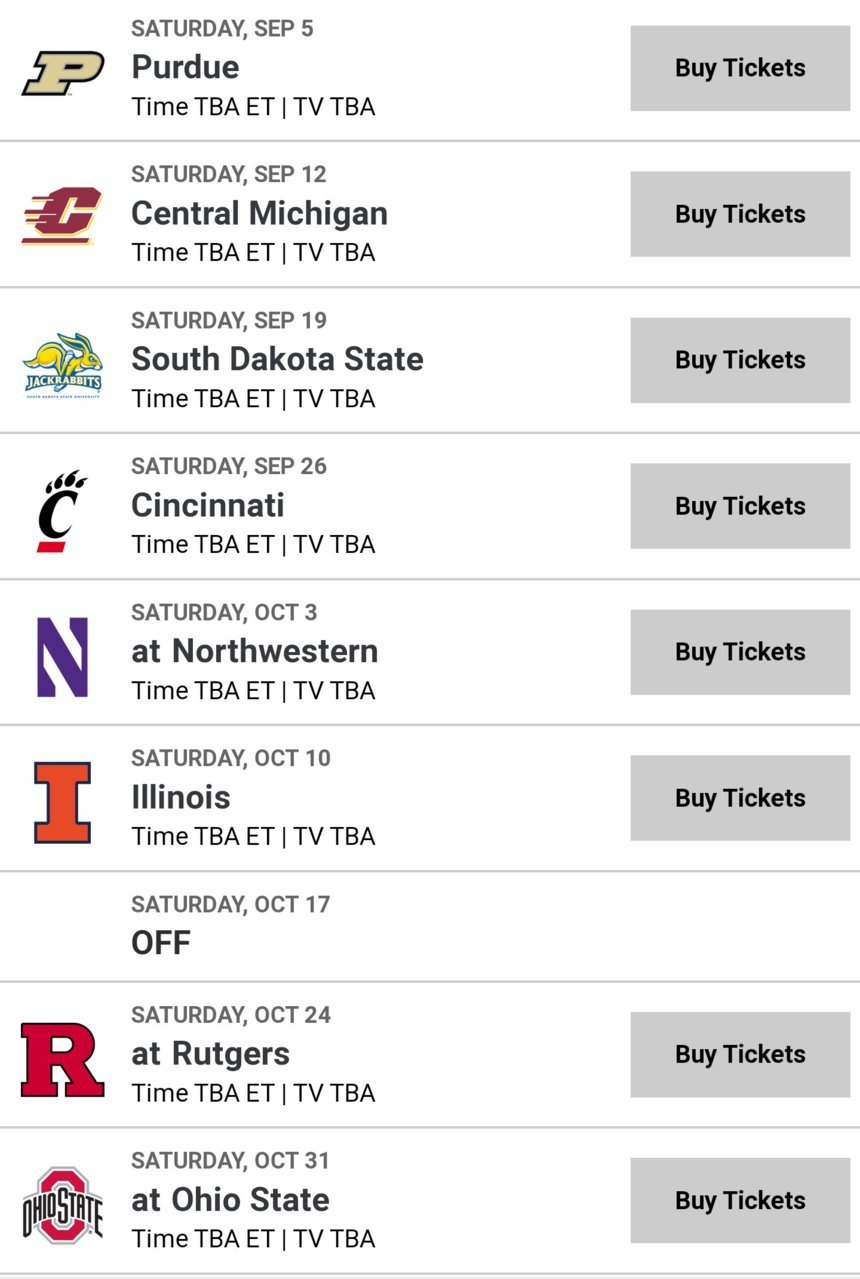Open the 'at Northwestern' game title
Image resolution: width=860 pixels, height=1279 pixels.
point(255,651)
